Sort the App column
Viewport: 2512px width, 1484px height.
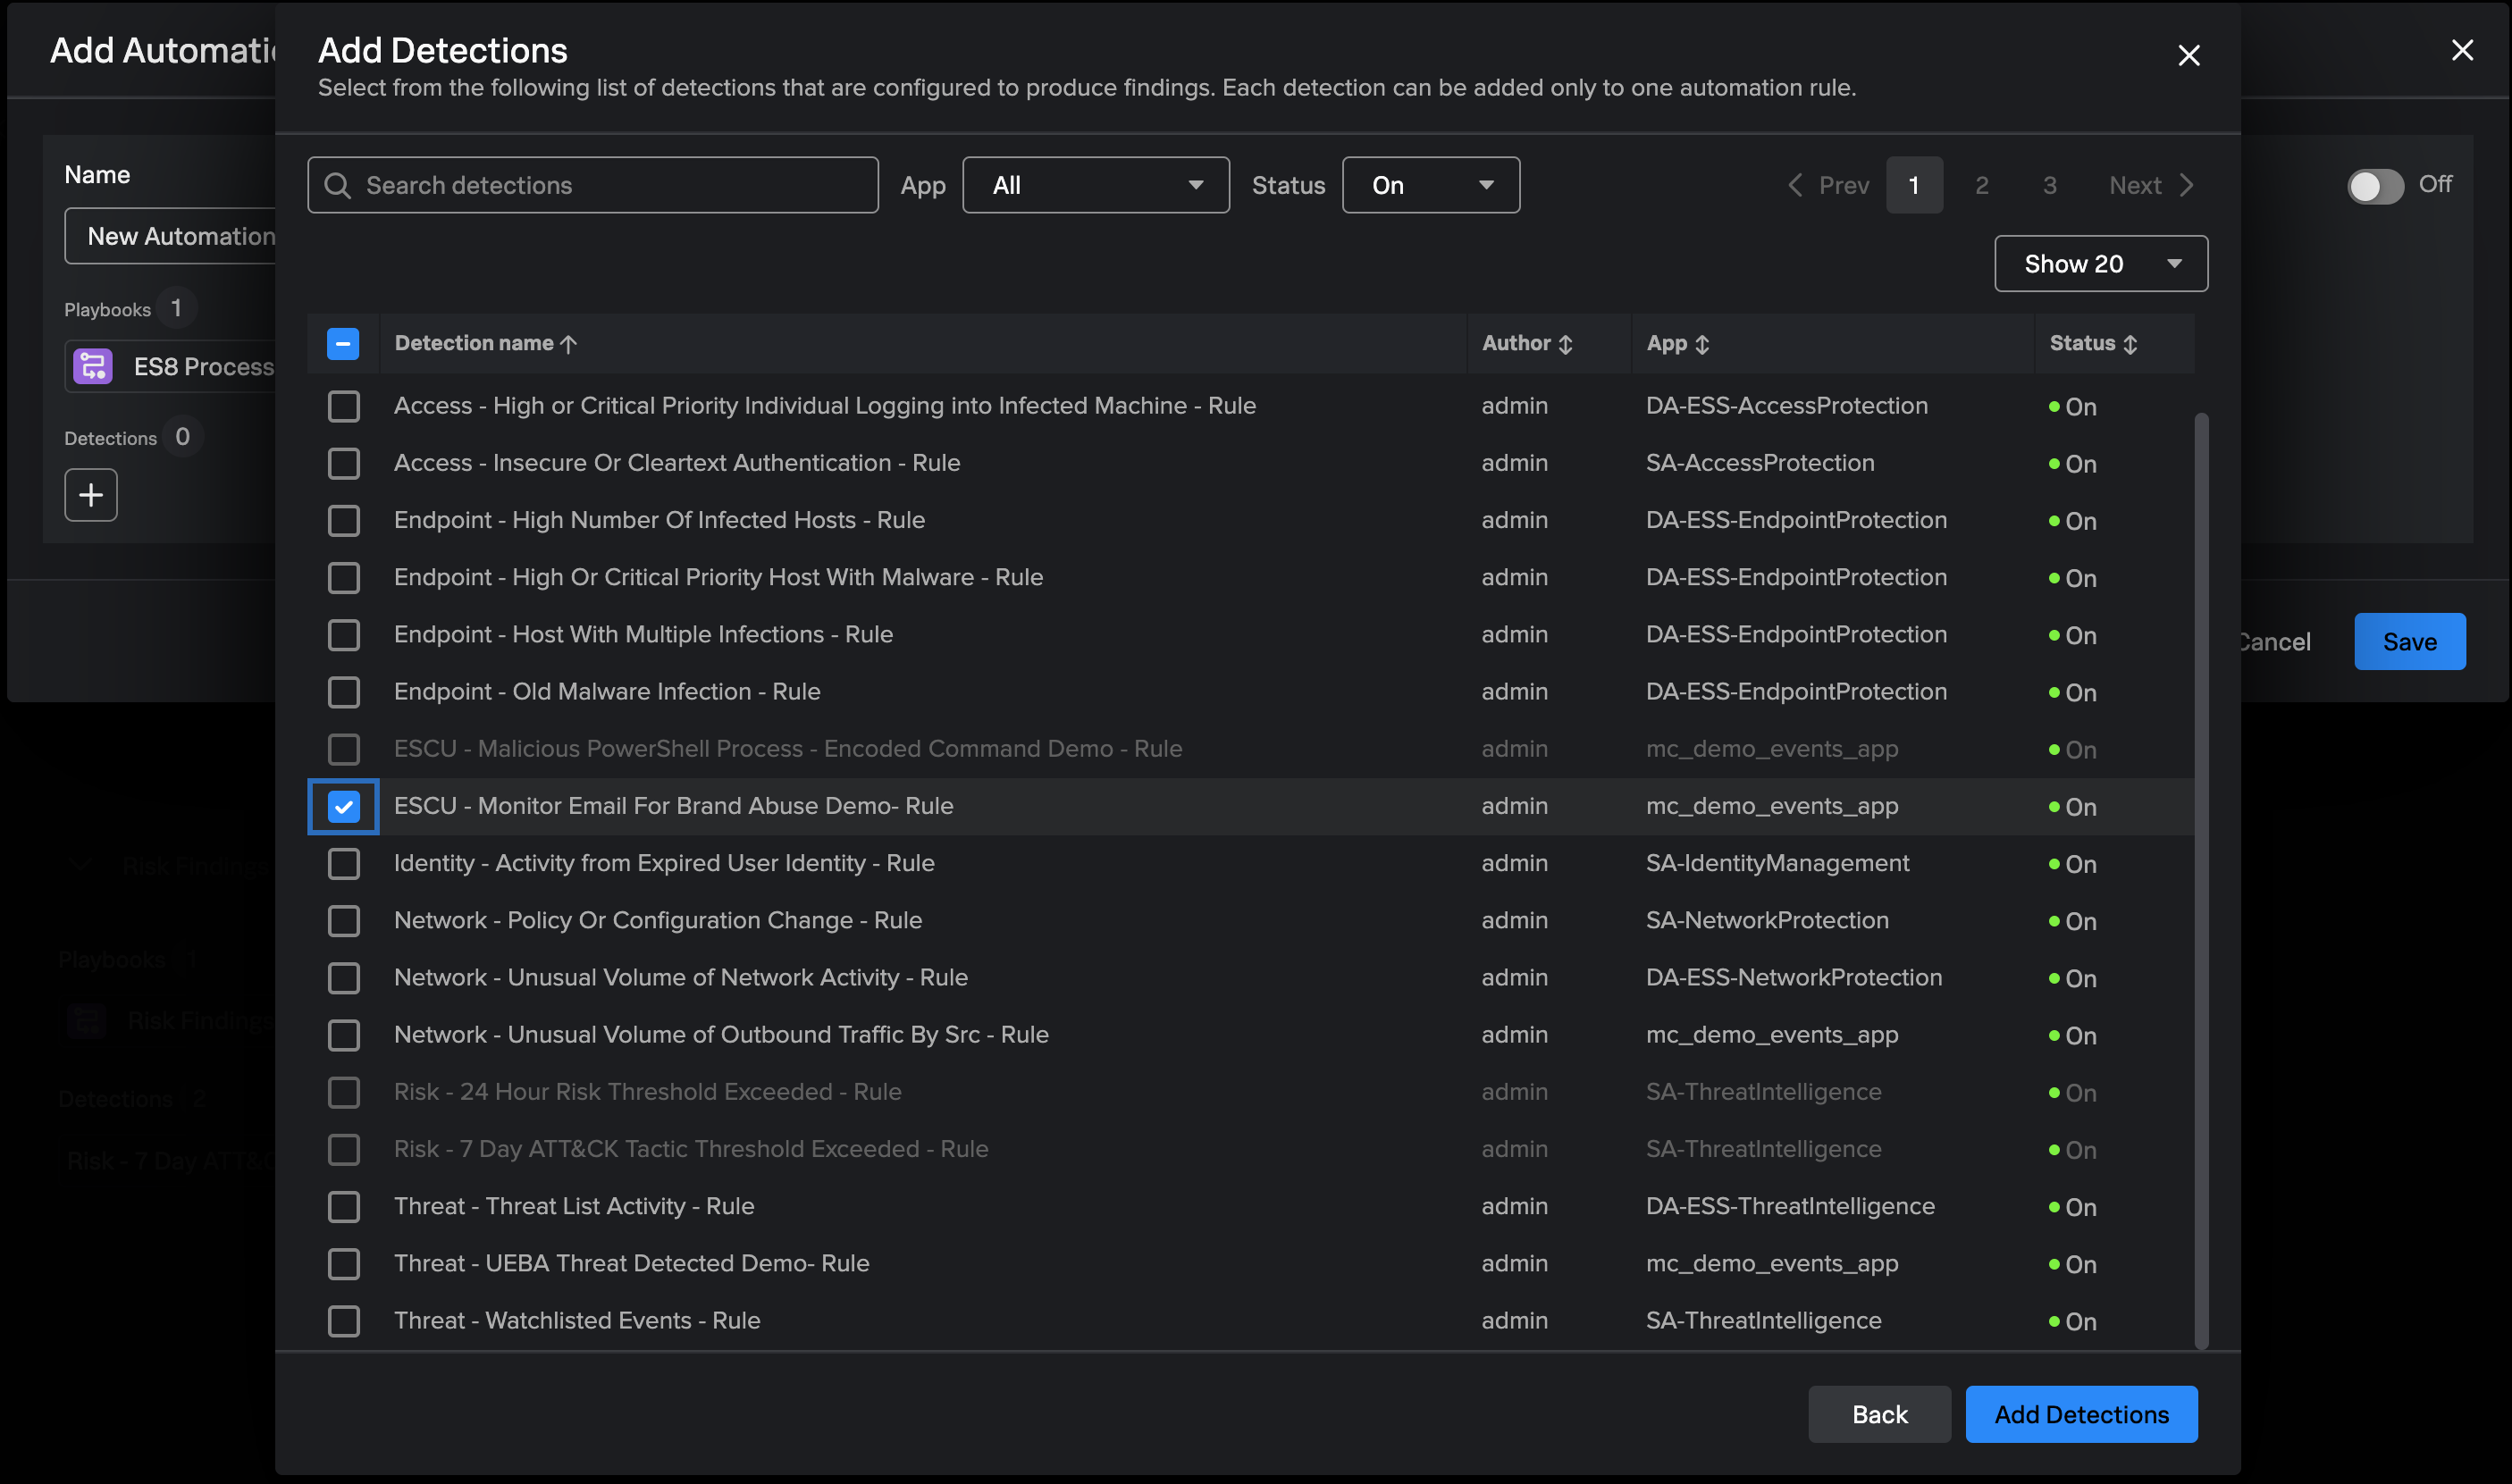click(1702, 344)
